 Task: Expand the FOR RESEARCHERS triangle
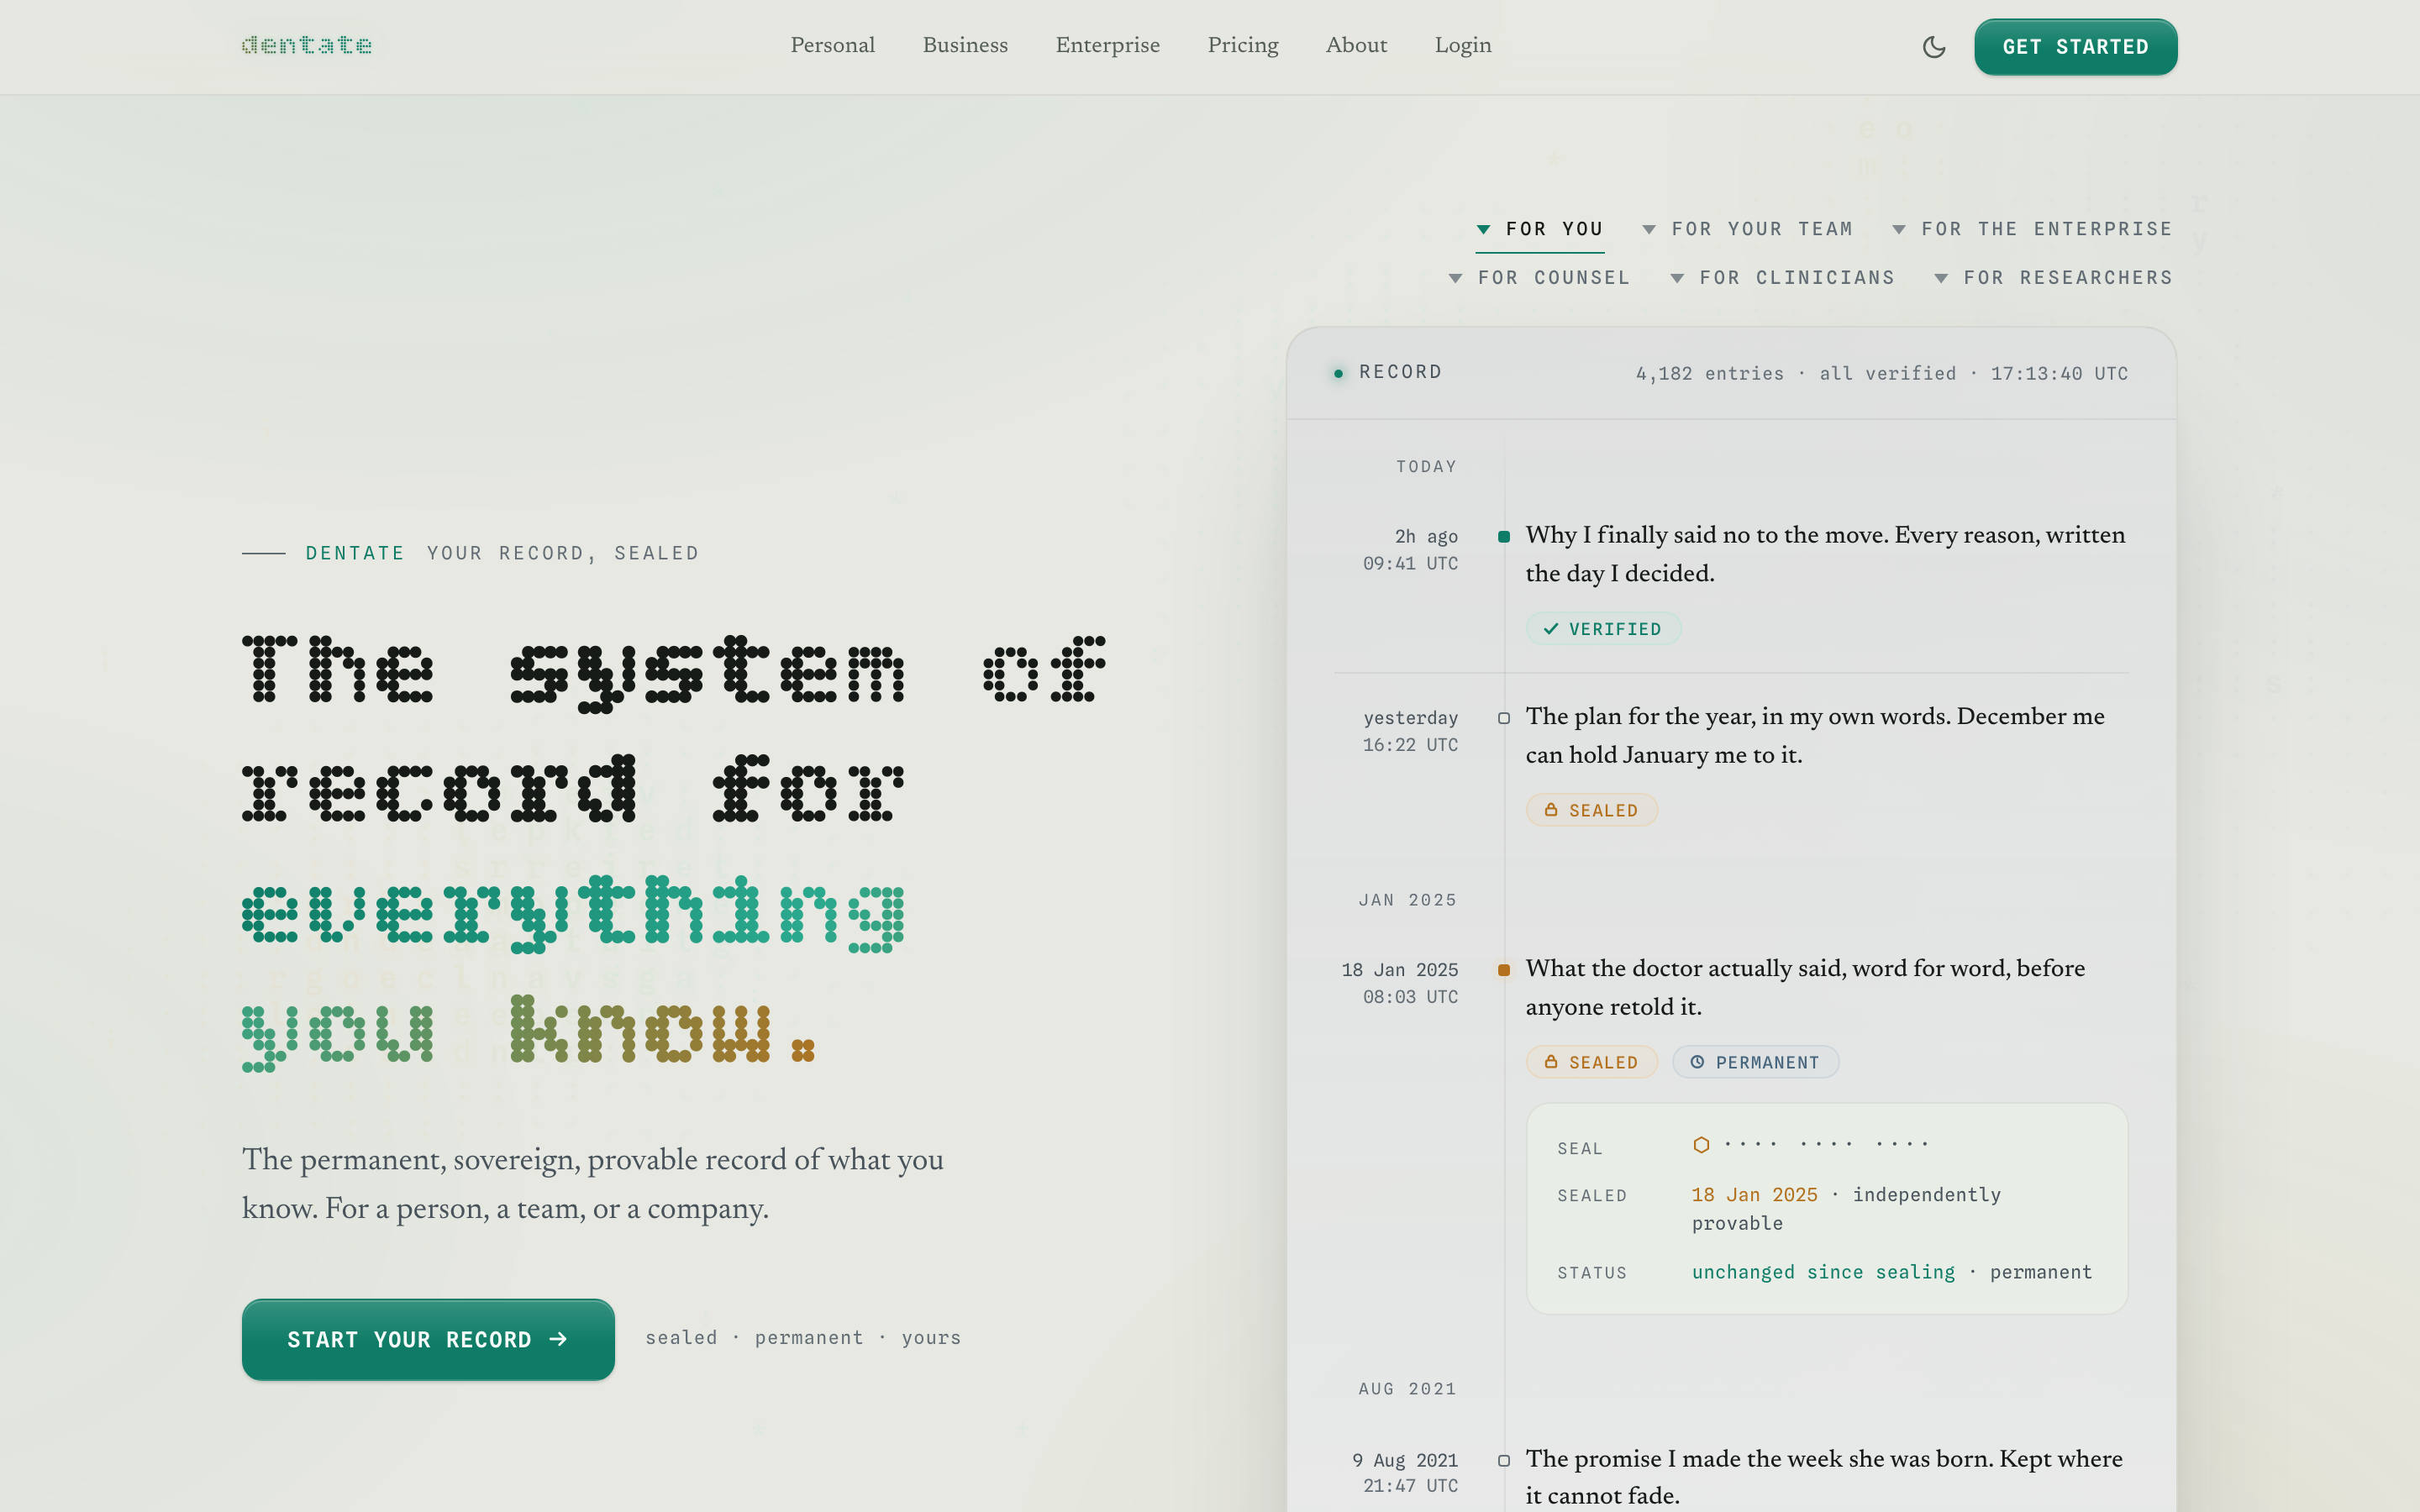tap(1941, 279)
